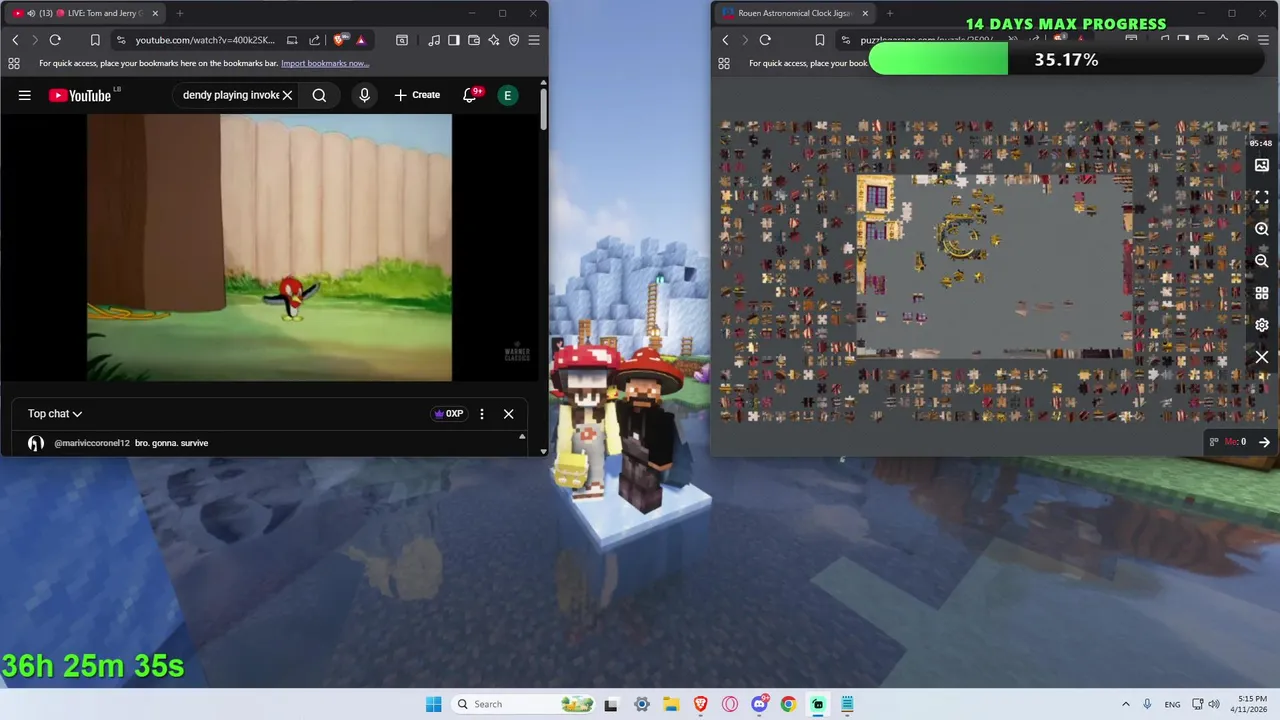Screen dimensions: 1280x720
Task: Toggle puzzle fullscreen mode
Action: [x=1262, y=197]
